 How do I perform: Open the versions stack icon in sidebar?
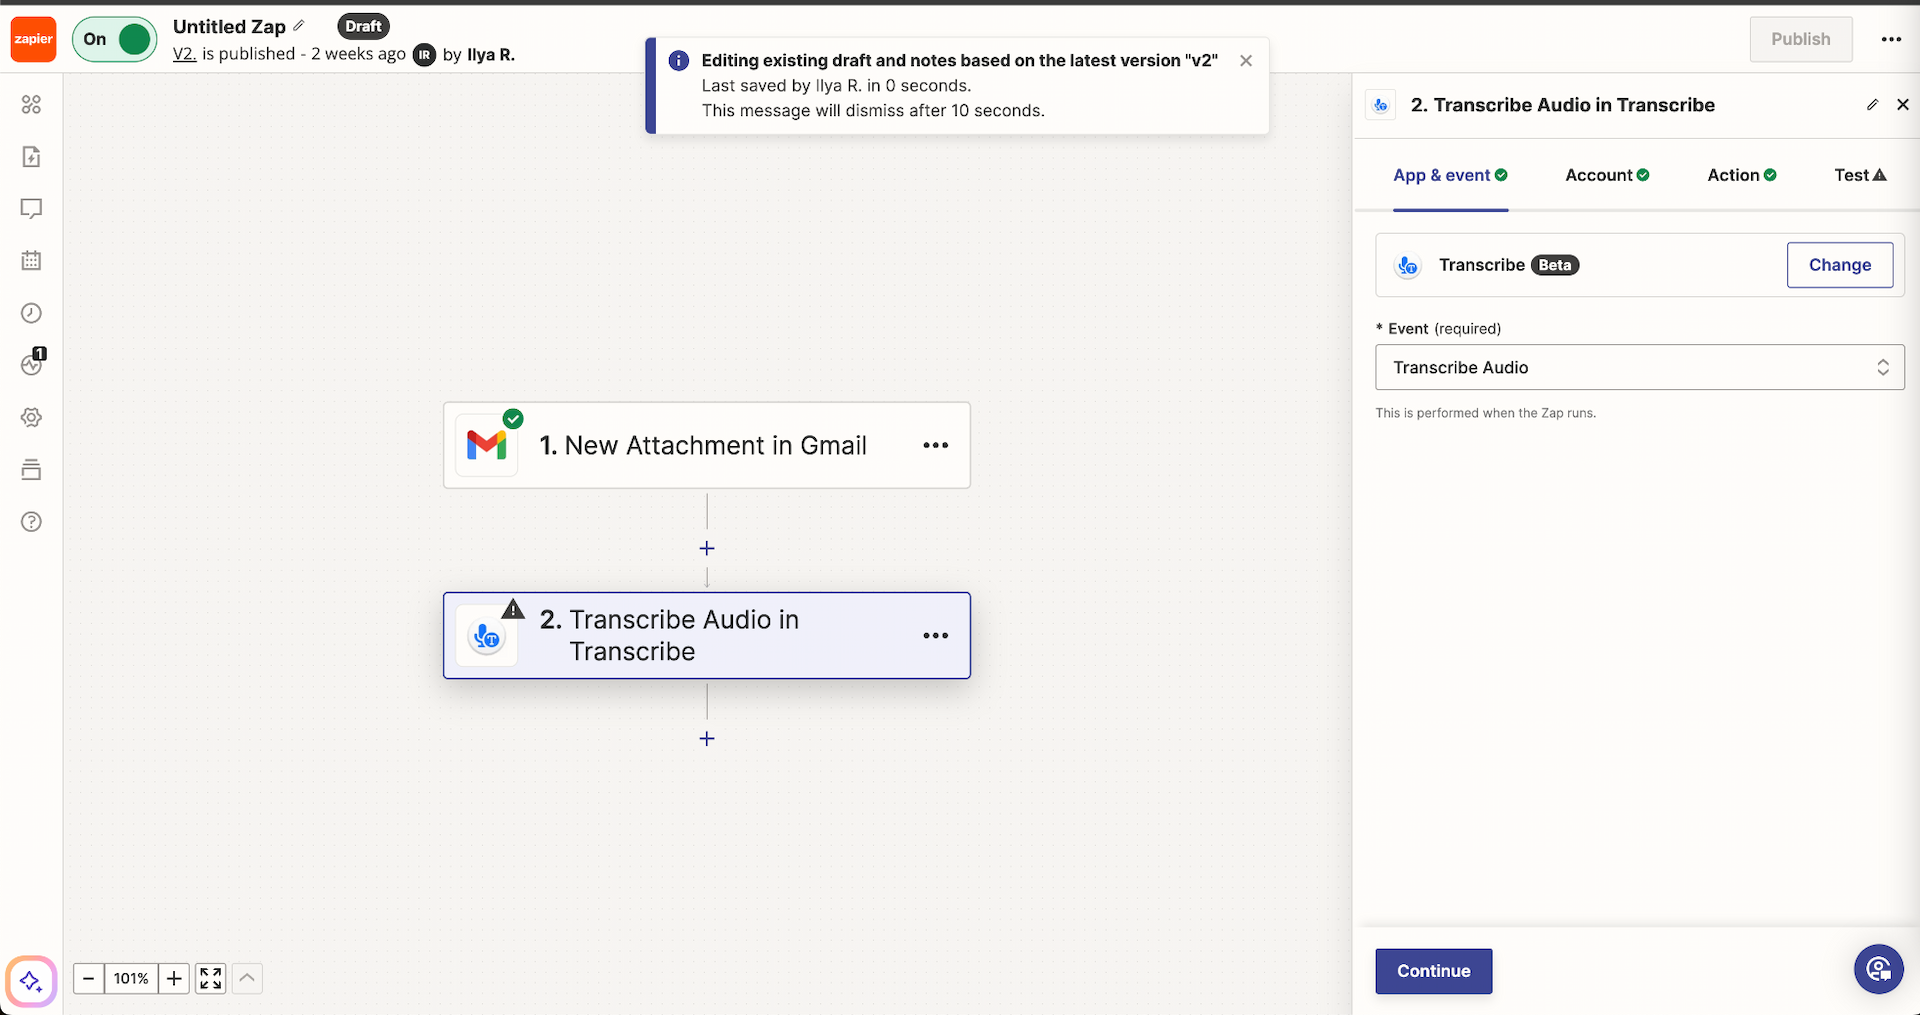pyautogui.click(x=31, y=469)
